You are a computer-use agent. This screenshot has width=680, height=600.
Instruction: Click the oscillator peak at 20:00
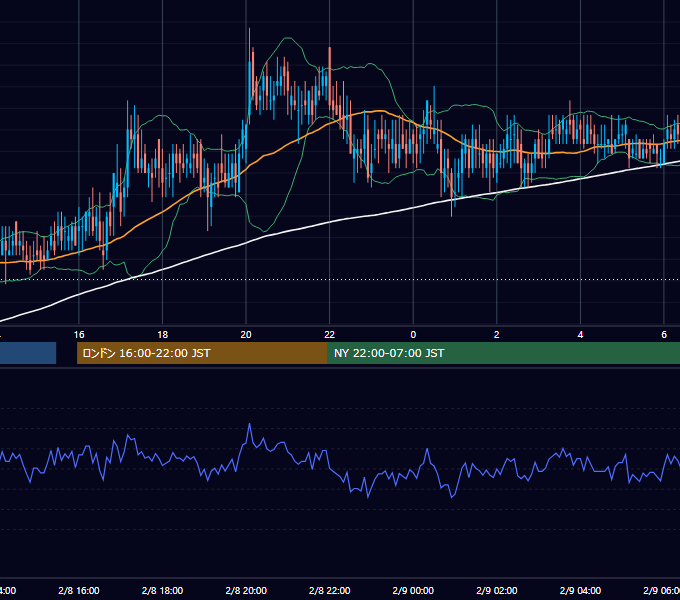[249, 424]
